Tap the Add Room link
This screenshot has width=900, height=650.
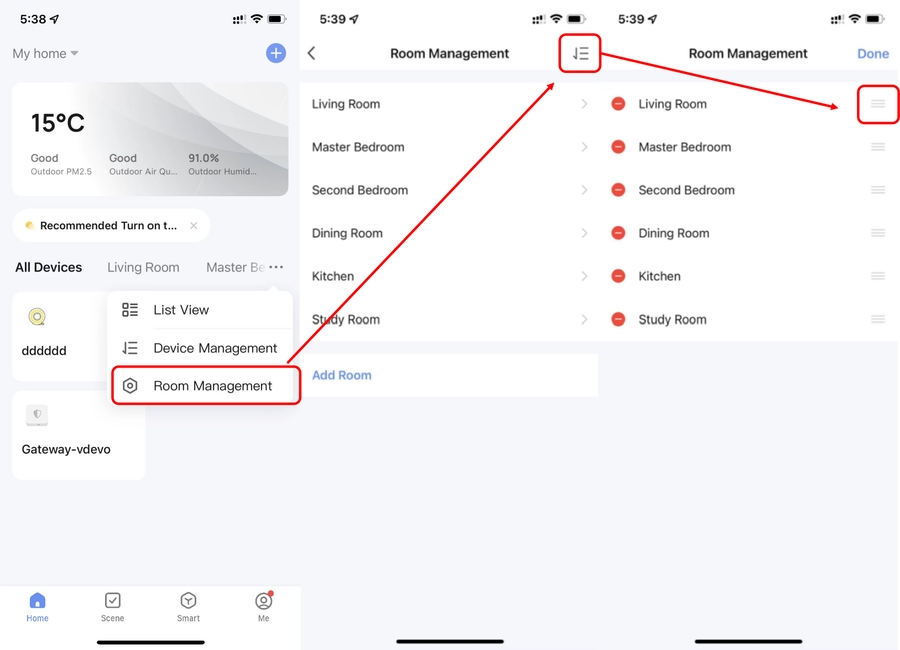[342, 375]
